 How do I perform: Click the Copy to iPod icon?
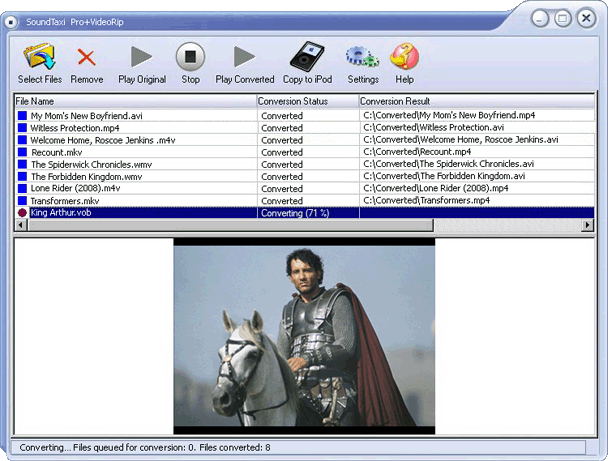307,57
